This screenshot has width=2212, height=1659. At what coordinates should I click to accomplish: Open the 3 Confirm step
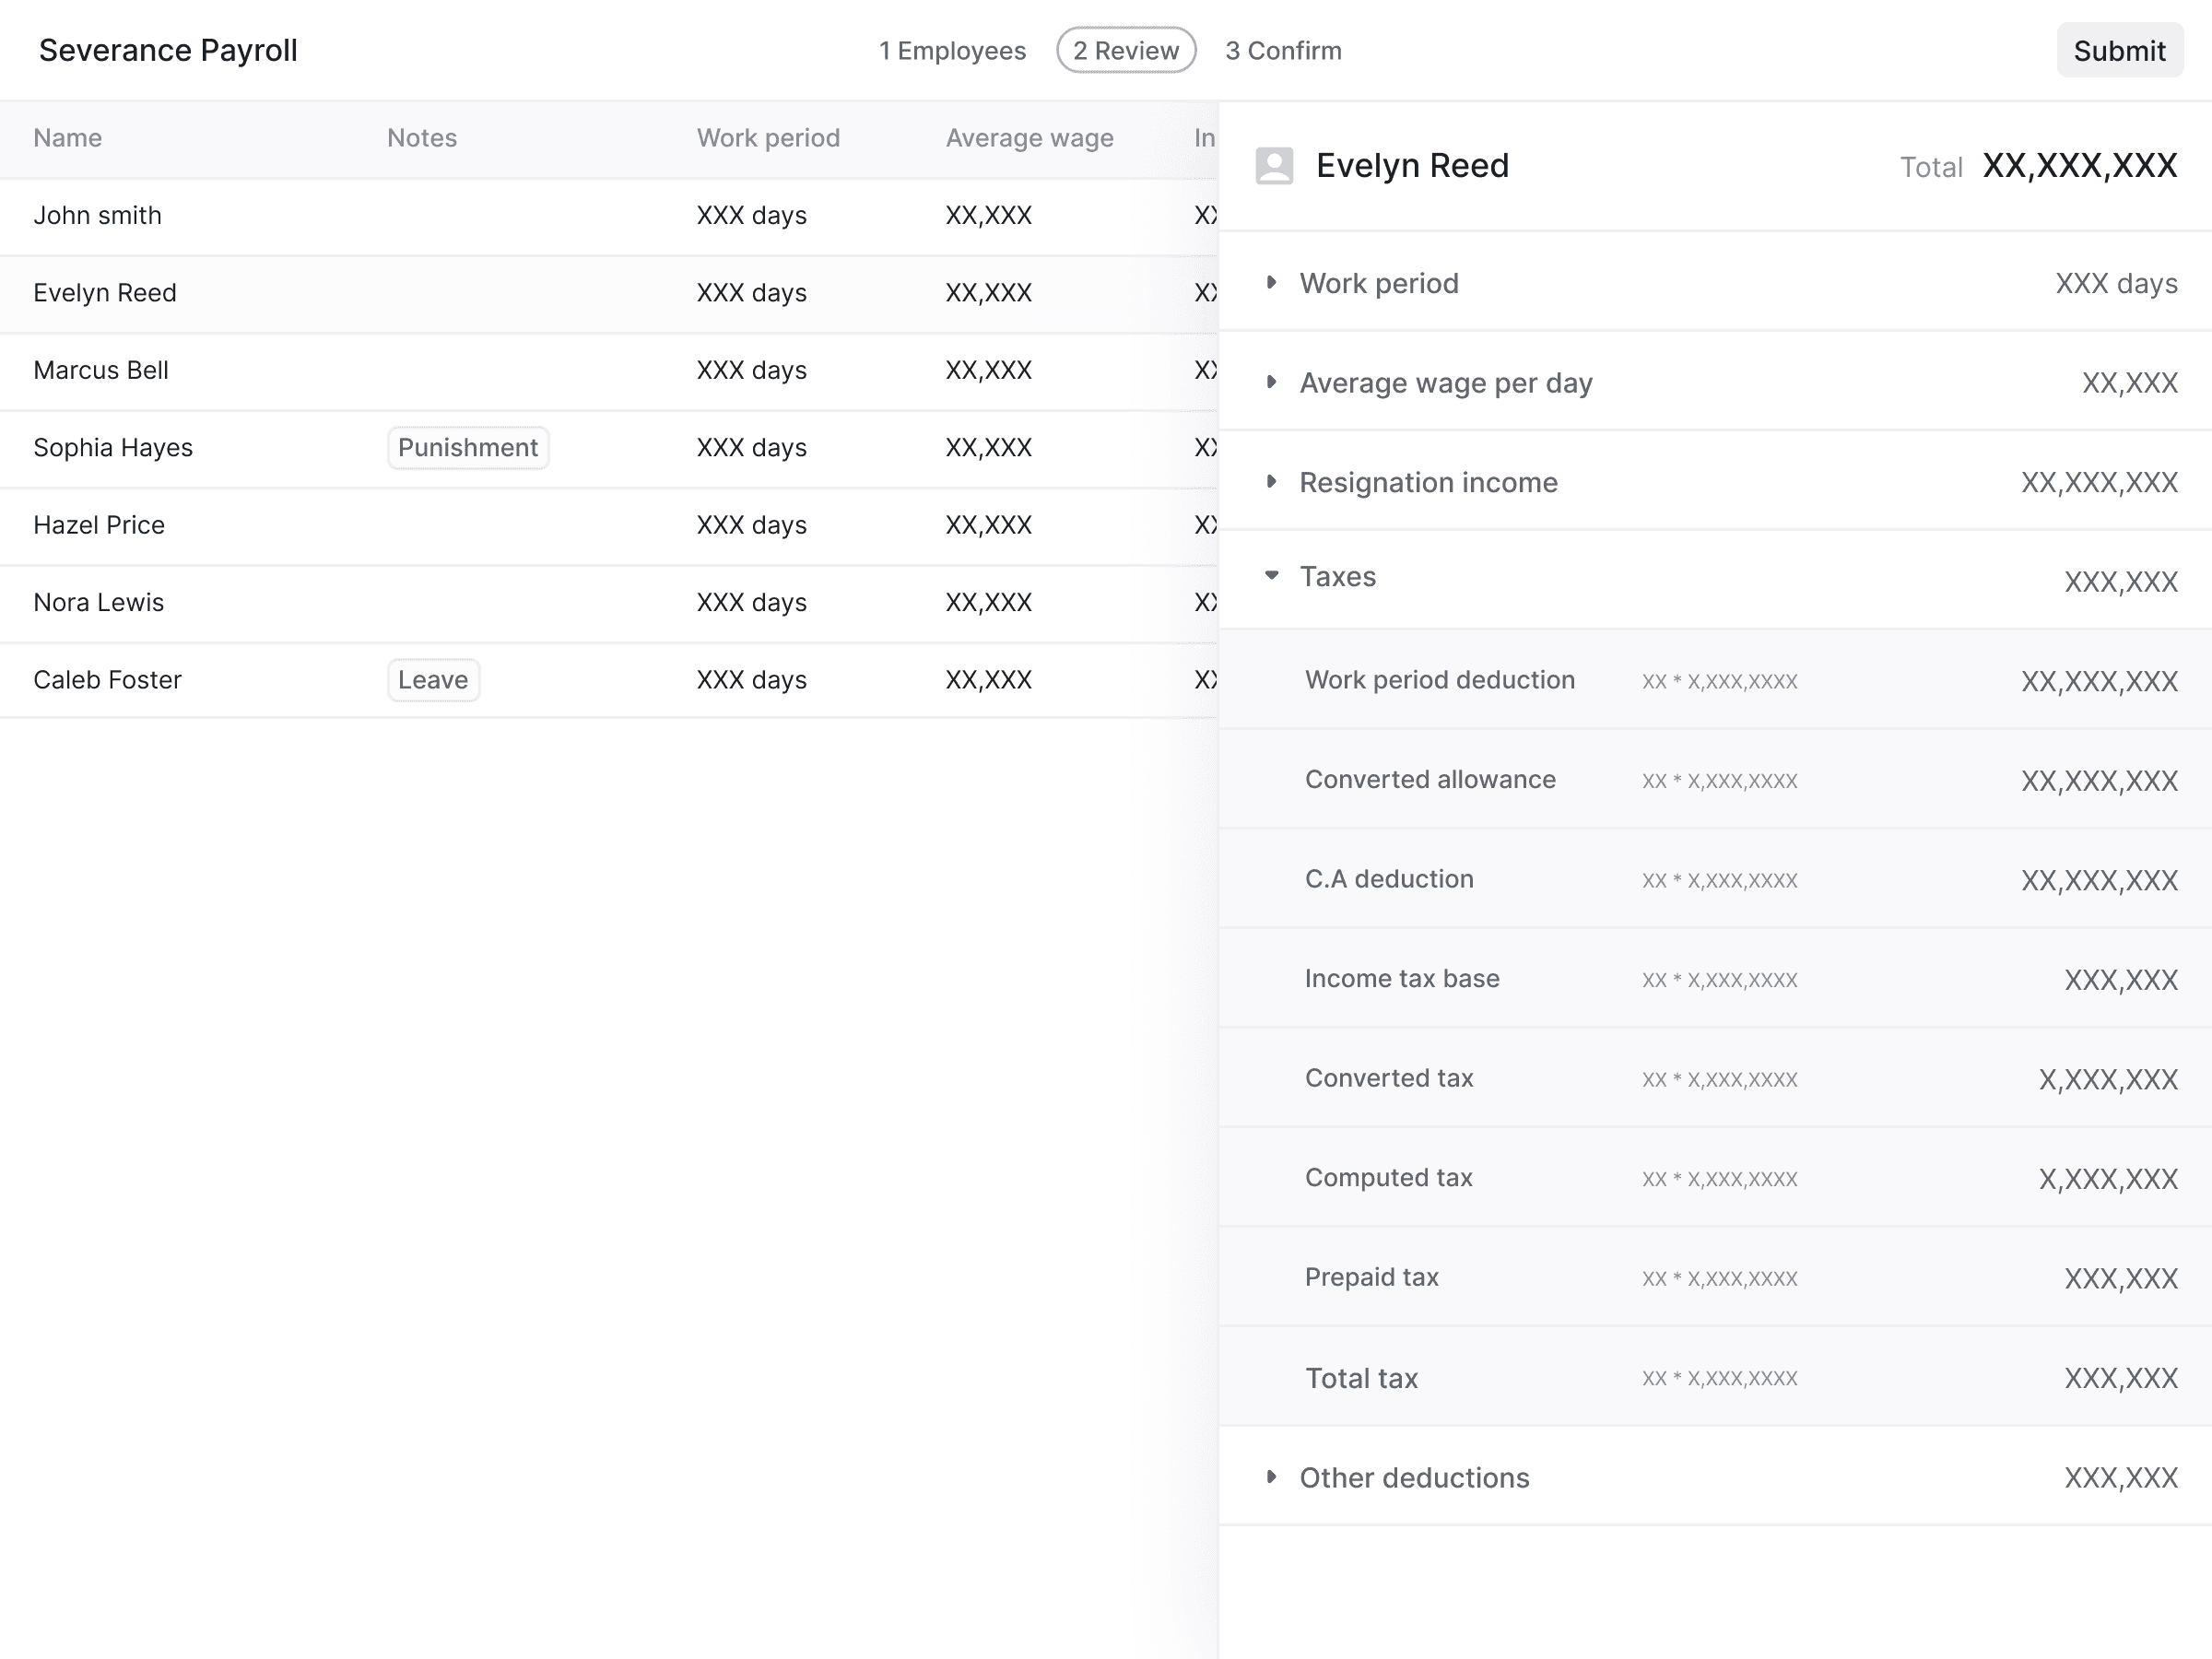(x=1283, y=50)
